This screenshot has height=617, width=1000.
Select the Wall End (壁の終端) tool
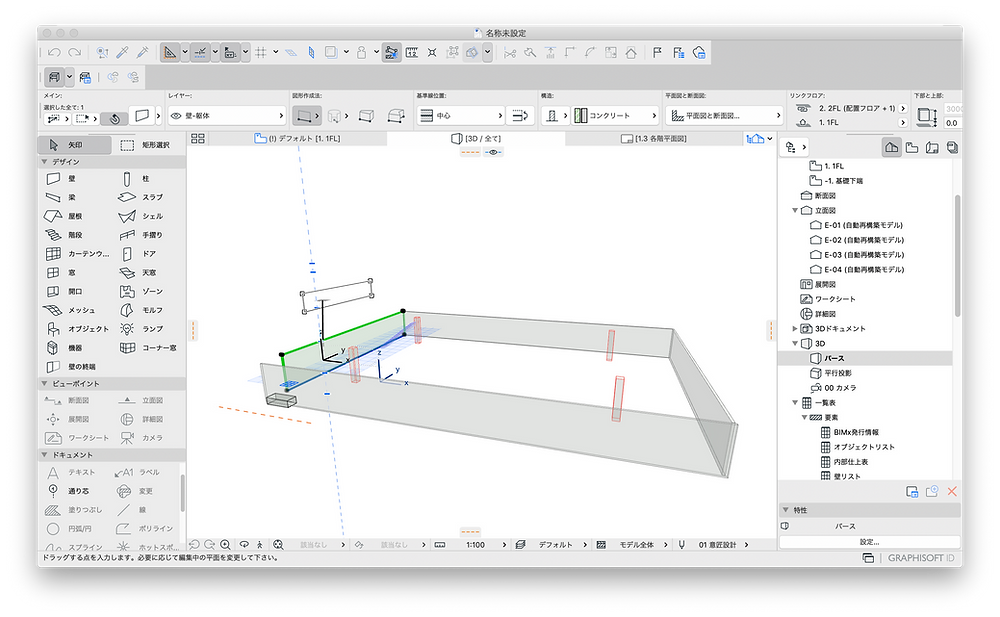[x=70, y=367]
